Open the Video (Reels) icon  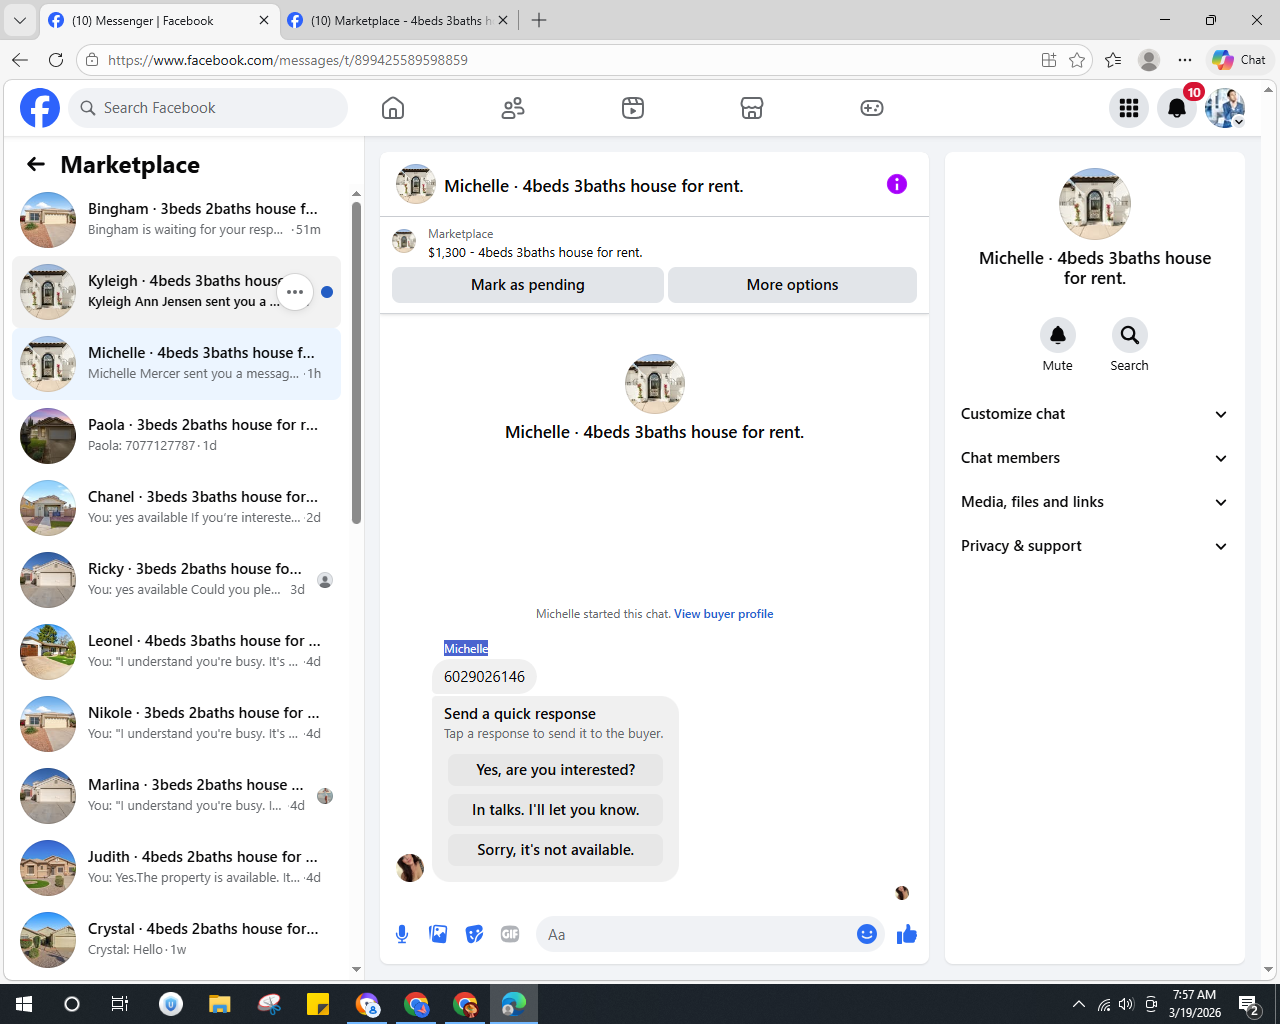click(x=633, y=108)
